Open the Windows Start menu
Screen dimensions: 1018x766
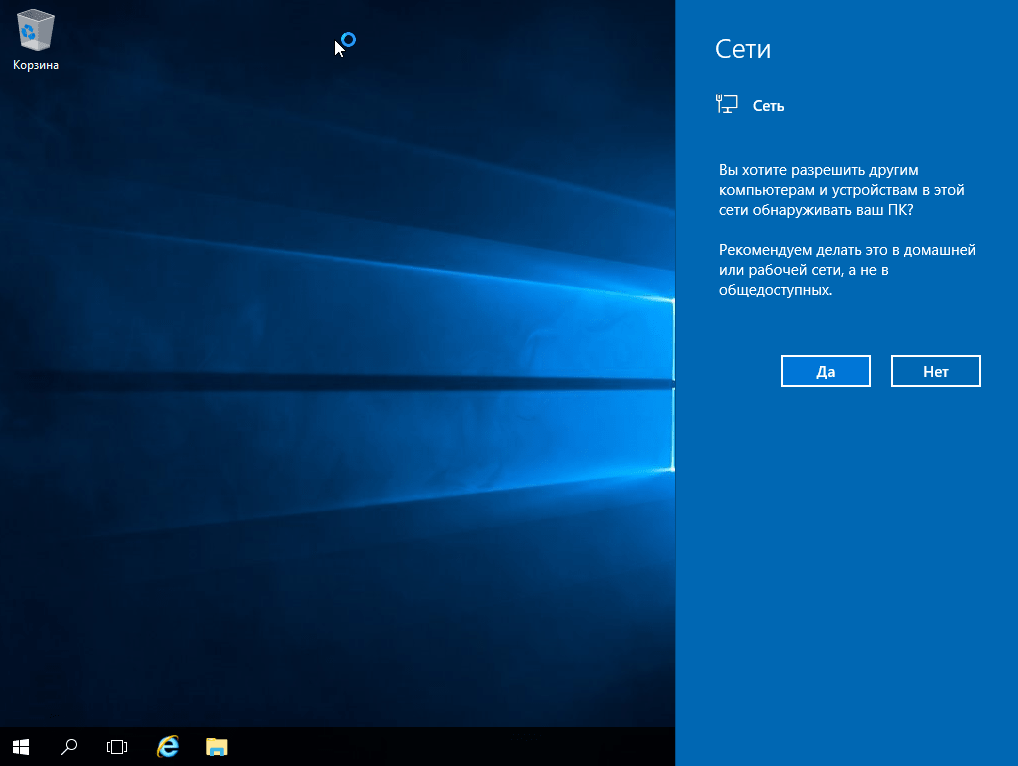click(x=21, y=746)
